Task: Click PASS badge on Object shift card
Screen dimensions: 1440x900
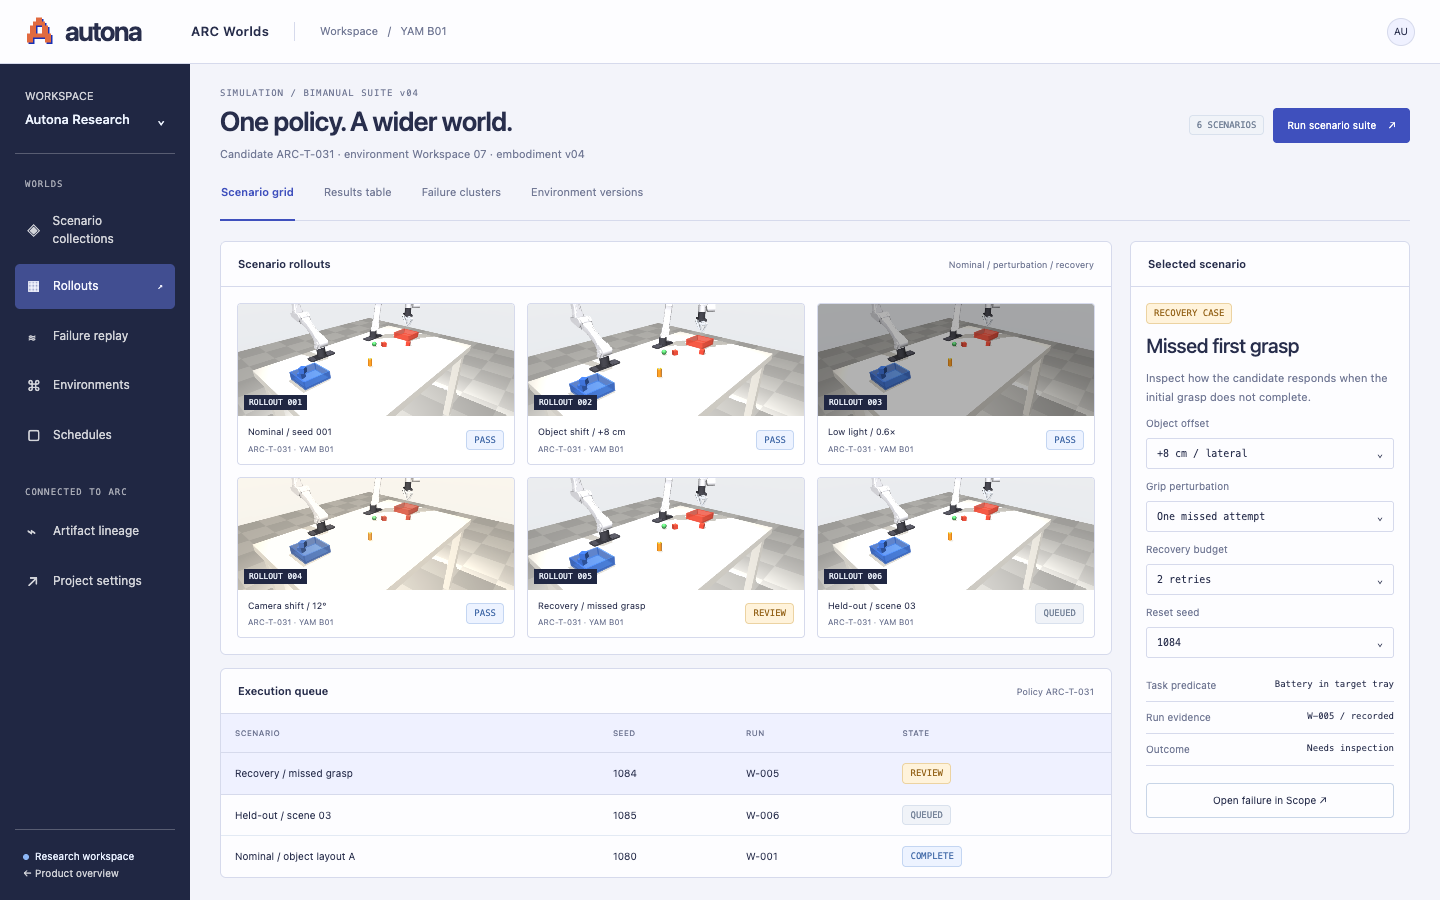Action: click(x=775, y=440)
